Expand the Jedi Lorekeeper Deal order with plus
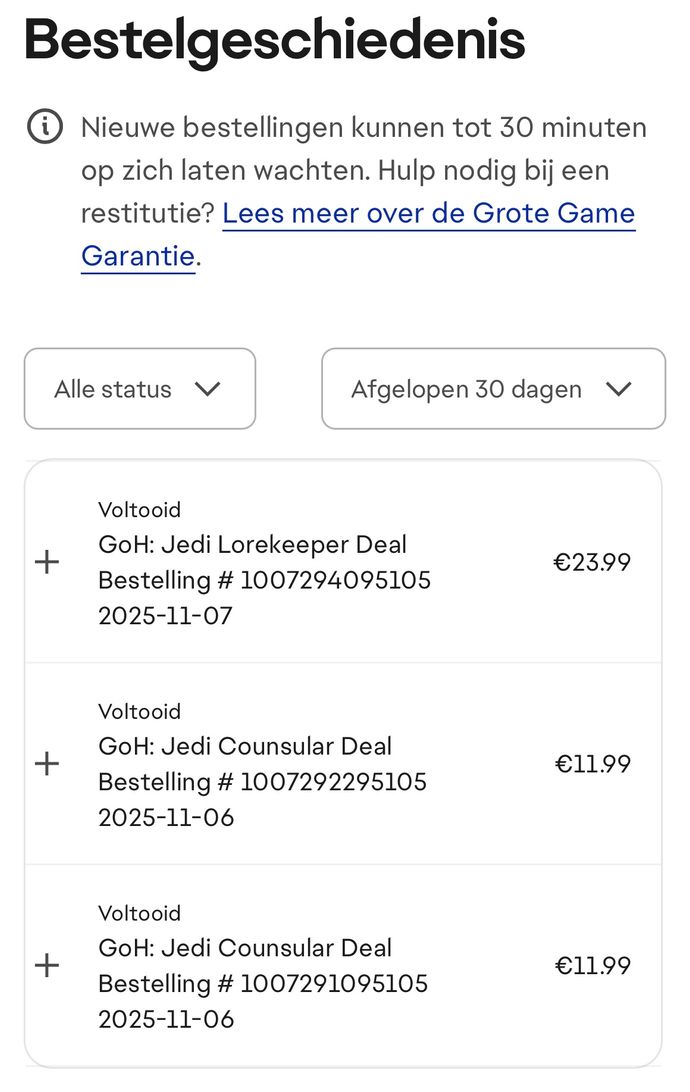This screenshot has width=690, height=1092. (47, 562)
